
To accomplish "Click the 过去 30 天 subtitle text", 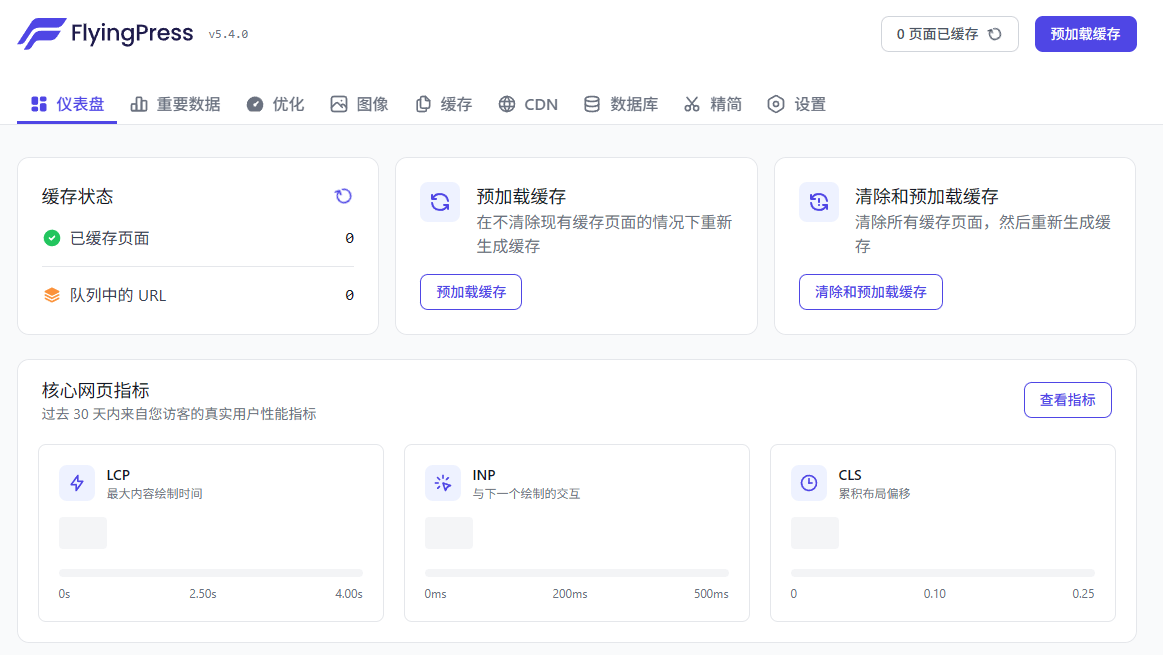I will coord(179,414).
